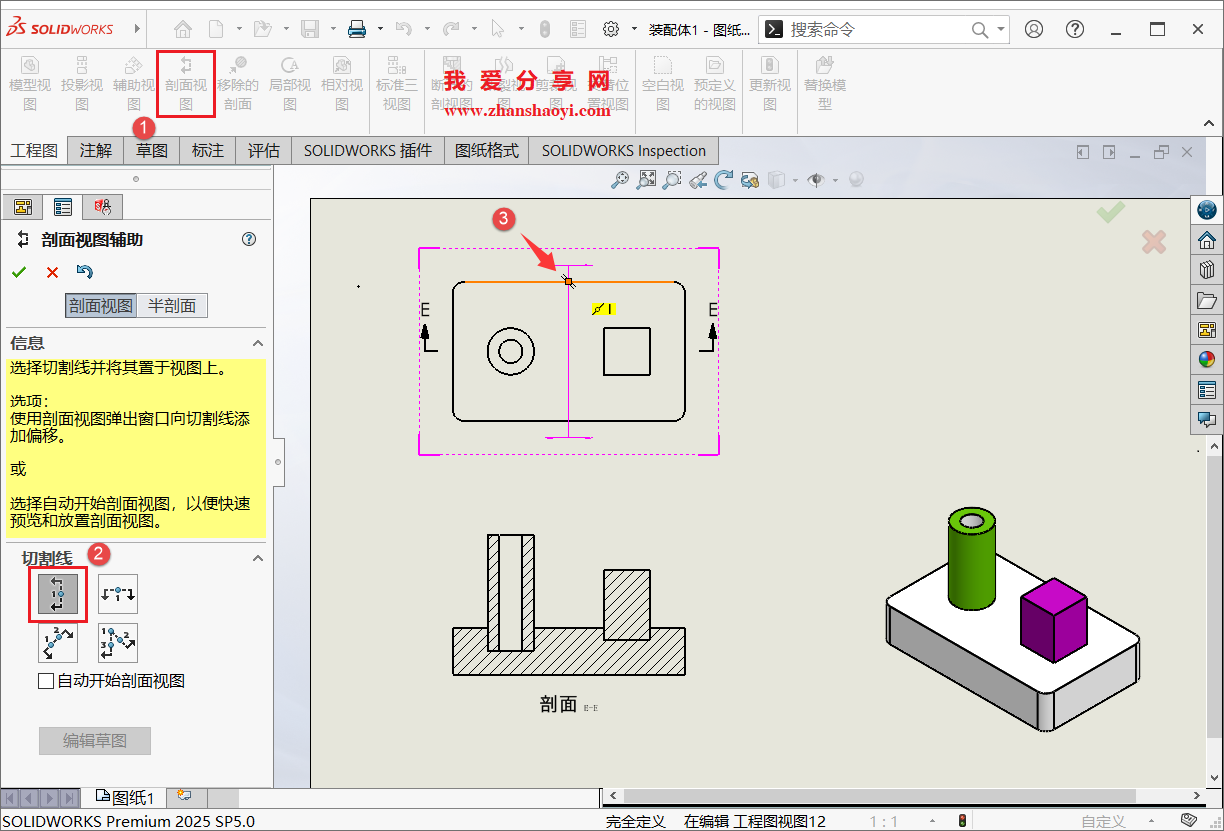Switch to the 工程图 tab
The height and width of the screenshot is (831, 1224).
point(34,151)
